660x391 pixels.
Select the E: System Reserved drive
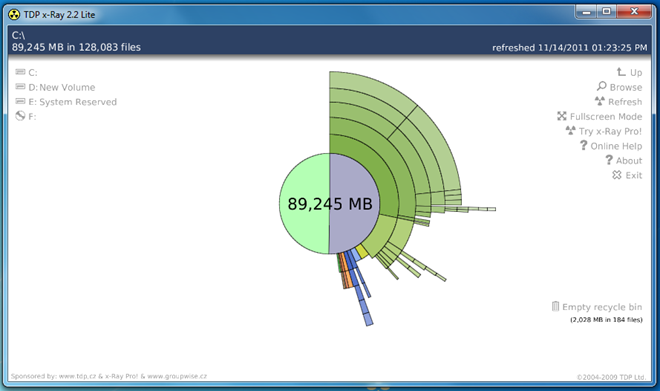66,102
